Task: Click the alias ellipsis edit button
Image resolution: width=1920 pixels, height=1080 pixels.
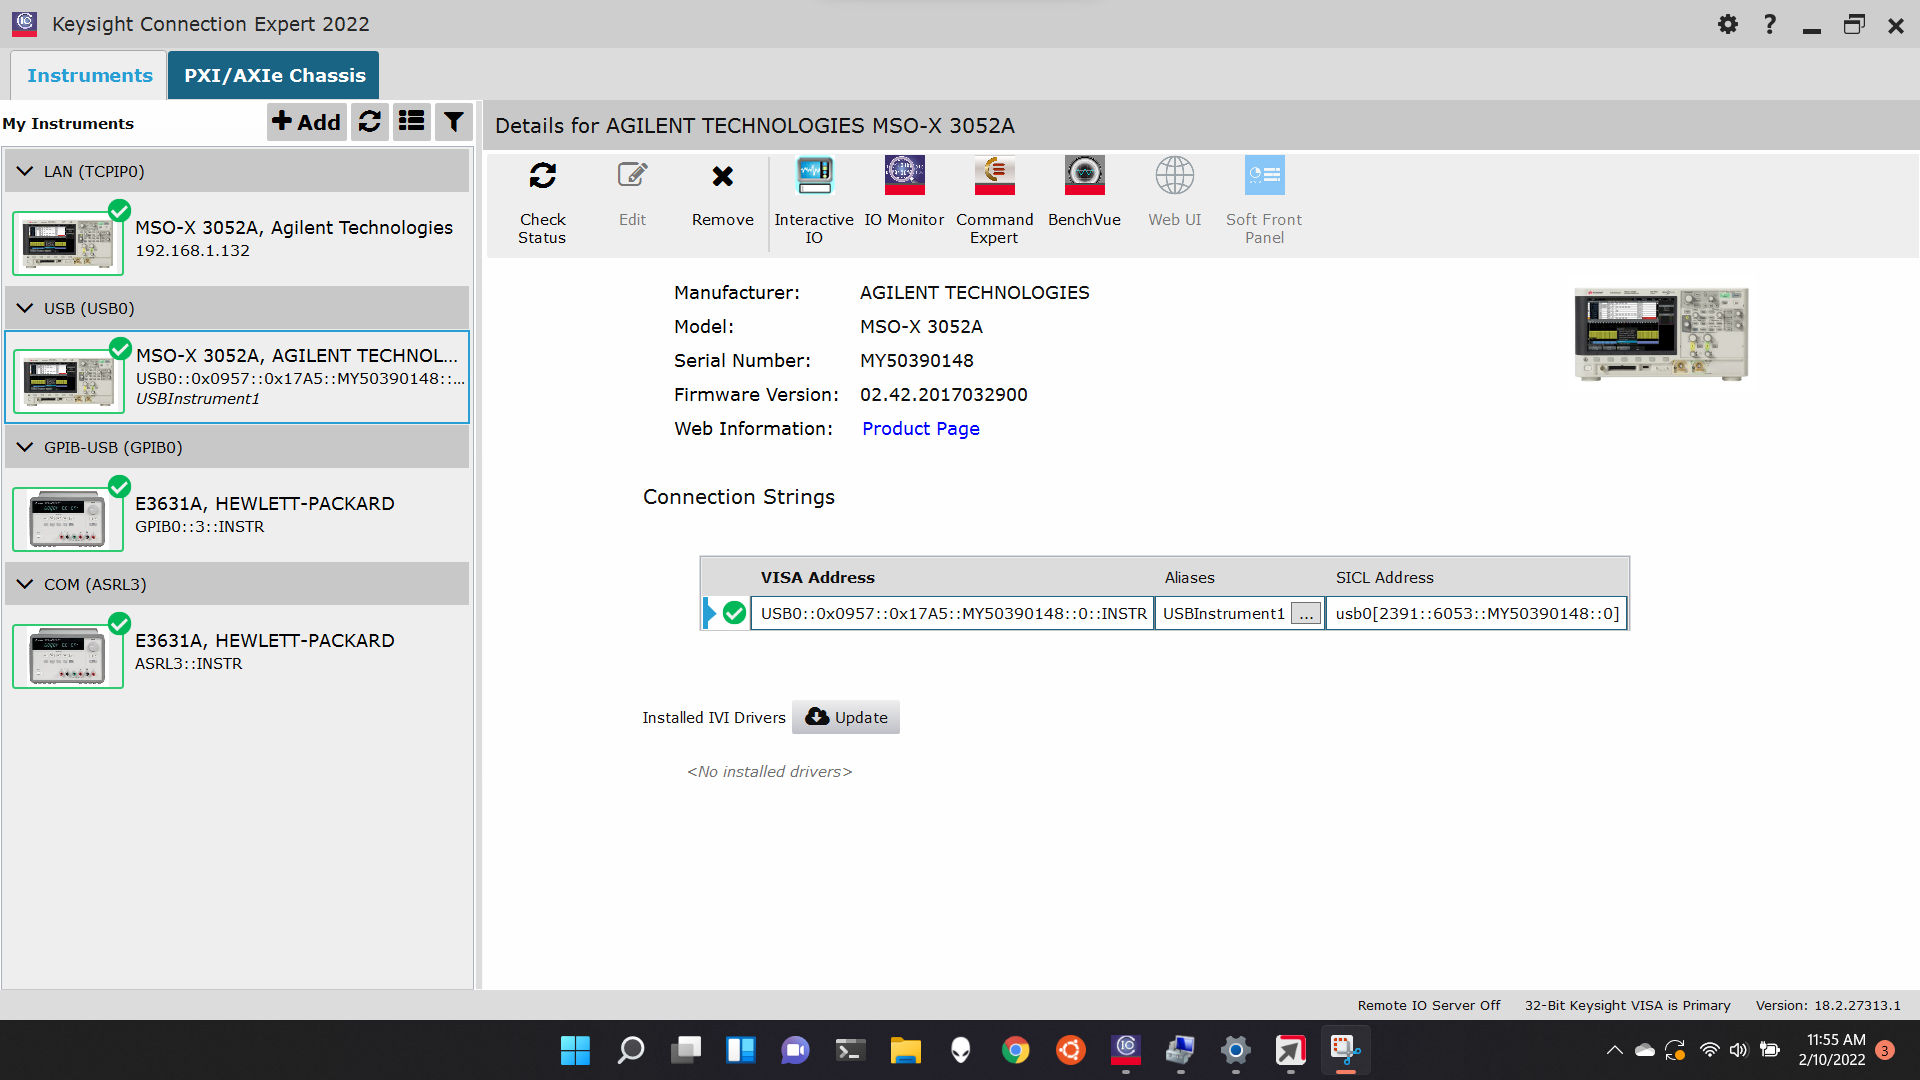Action: click(1306, 614)
